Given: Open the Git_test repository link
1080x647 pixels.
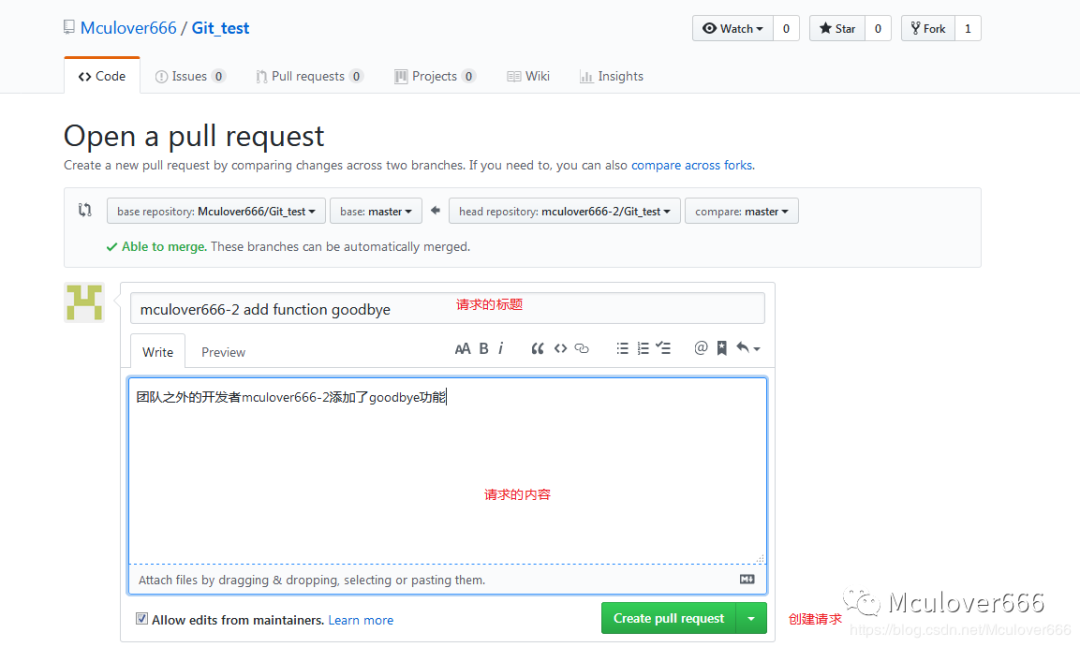Looking at the screenshot, I should (220, 28).
